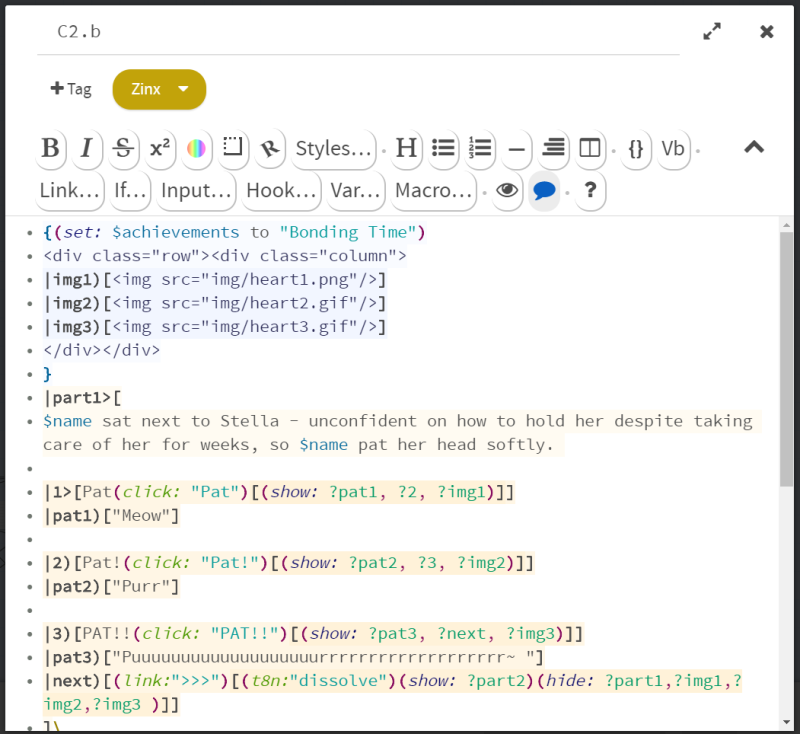Click the </div></div> closing line
Screen dimensions: 800x734
[102, 350]
